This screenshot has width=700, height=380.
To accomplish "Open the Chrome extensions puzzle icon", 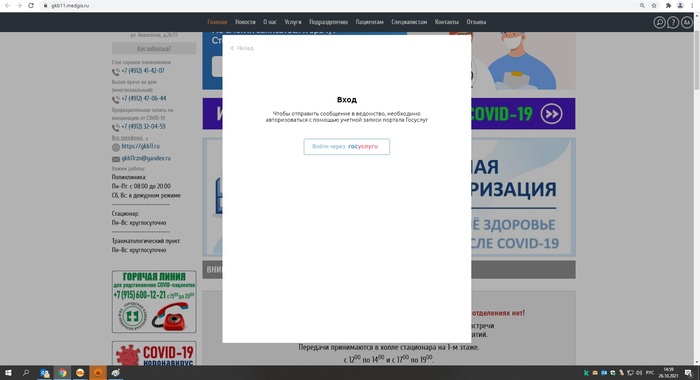I will tap(668, 5).
